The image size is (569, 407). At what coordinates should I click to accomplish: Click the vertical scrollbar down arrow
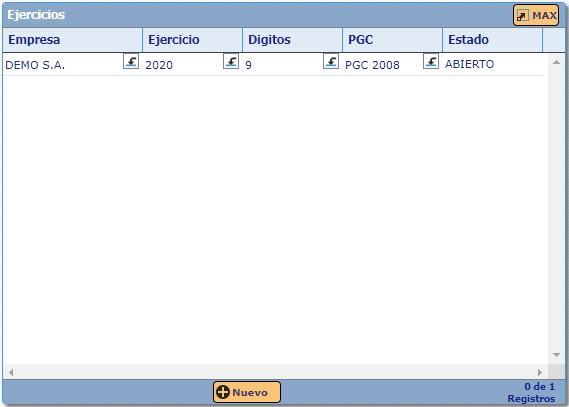(556, 355)
